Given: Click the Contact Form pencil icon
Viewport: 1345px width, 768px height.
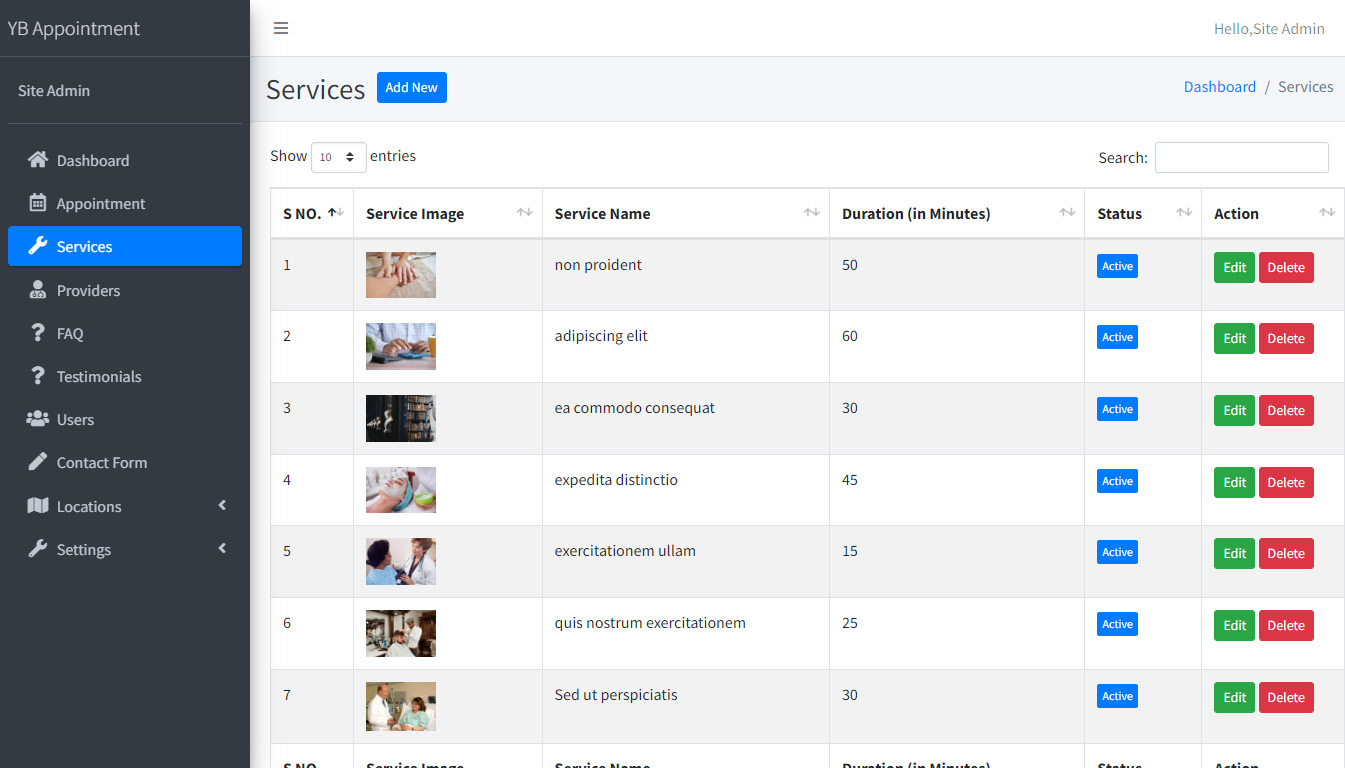Looking at the screenshot, I should (x=38, y=462).
